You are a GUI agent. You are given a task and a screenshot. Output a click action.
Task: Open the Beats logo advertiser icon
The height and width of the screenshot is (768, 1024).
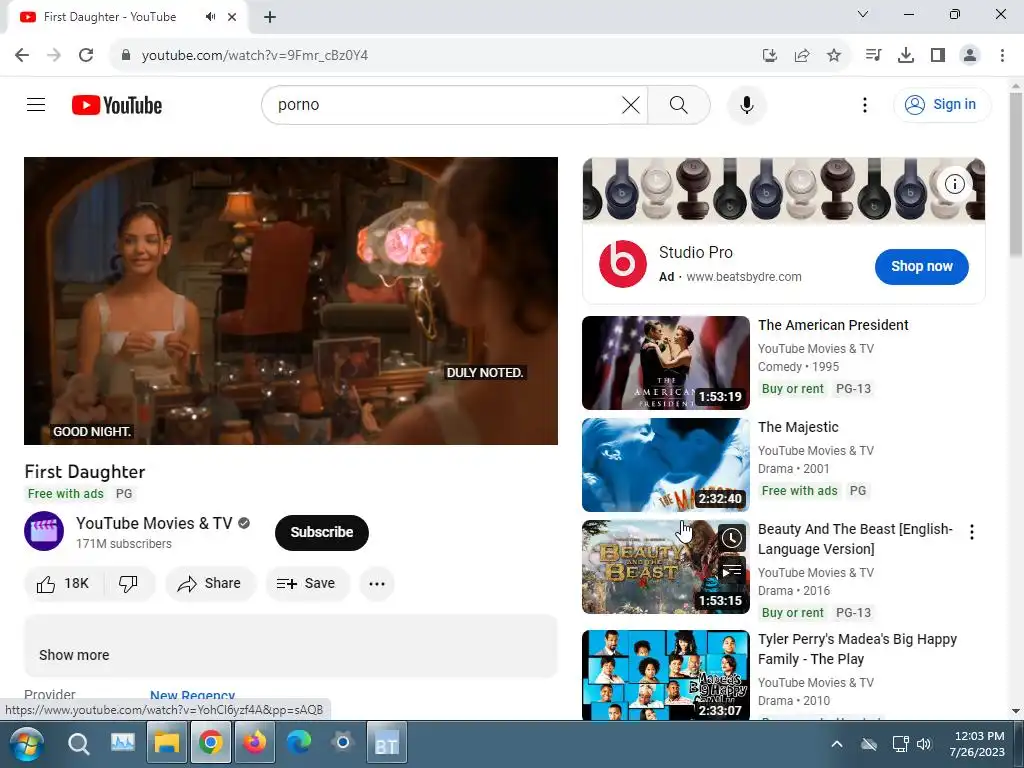coord(622,264)
